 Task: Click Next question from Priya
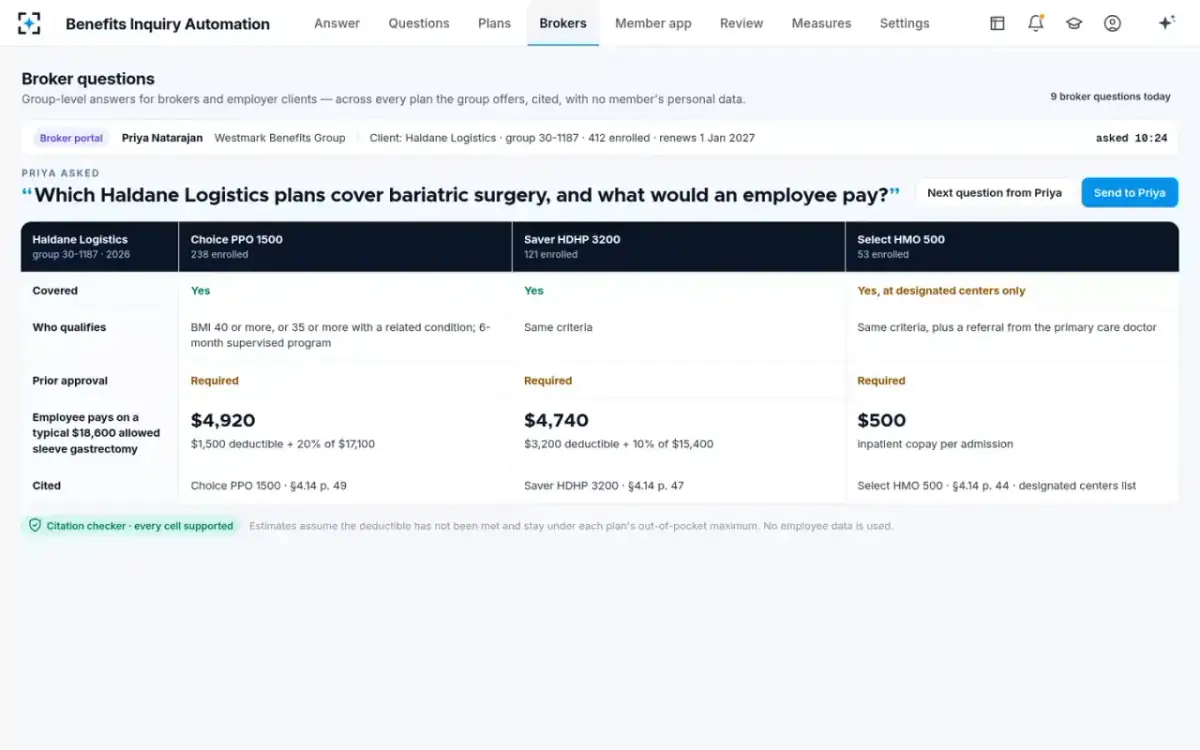[994, 193]
